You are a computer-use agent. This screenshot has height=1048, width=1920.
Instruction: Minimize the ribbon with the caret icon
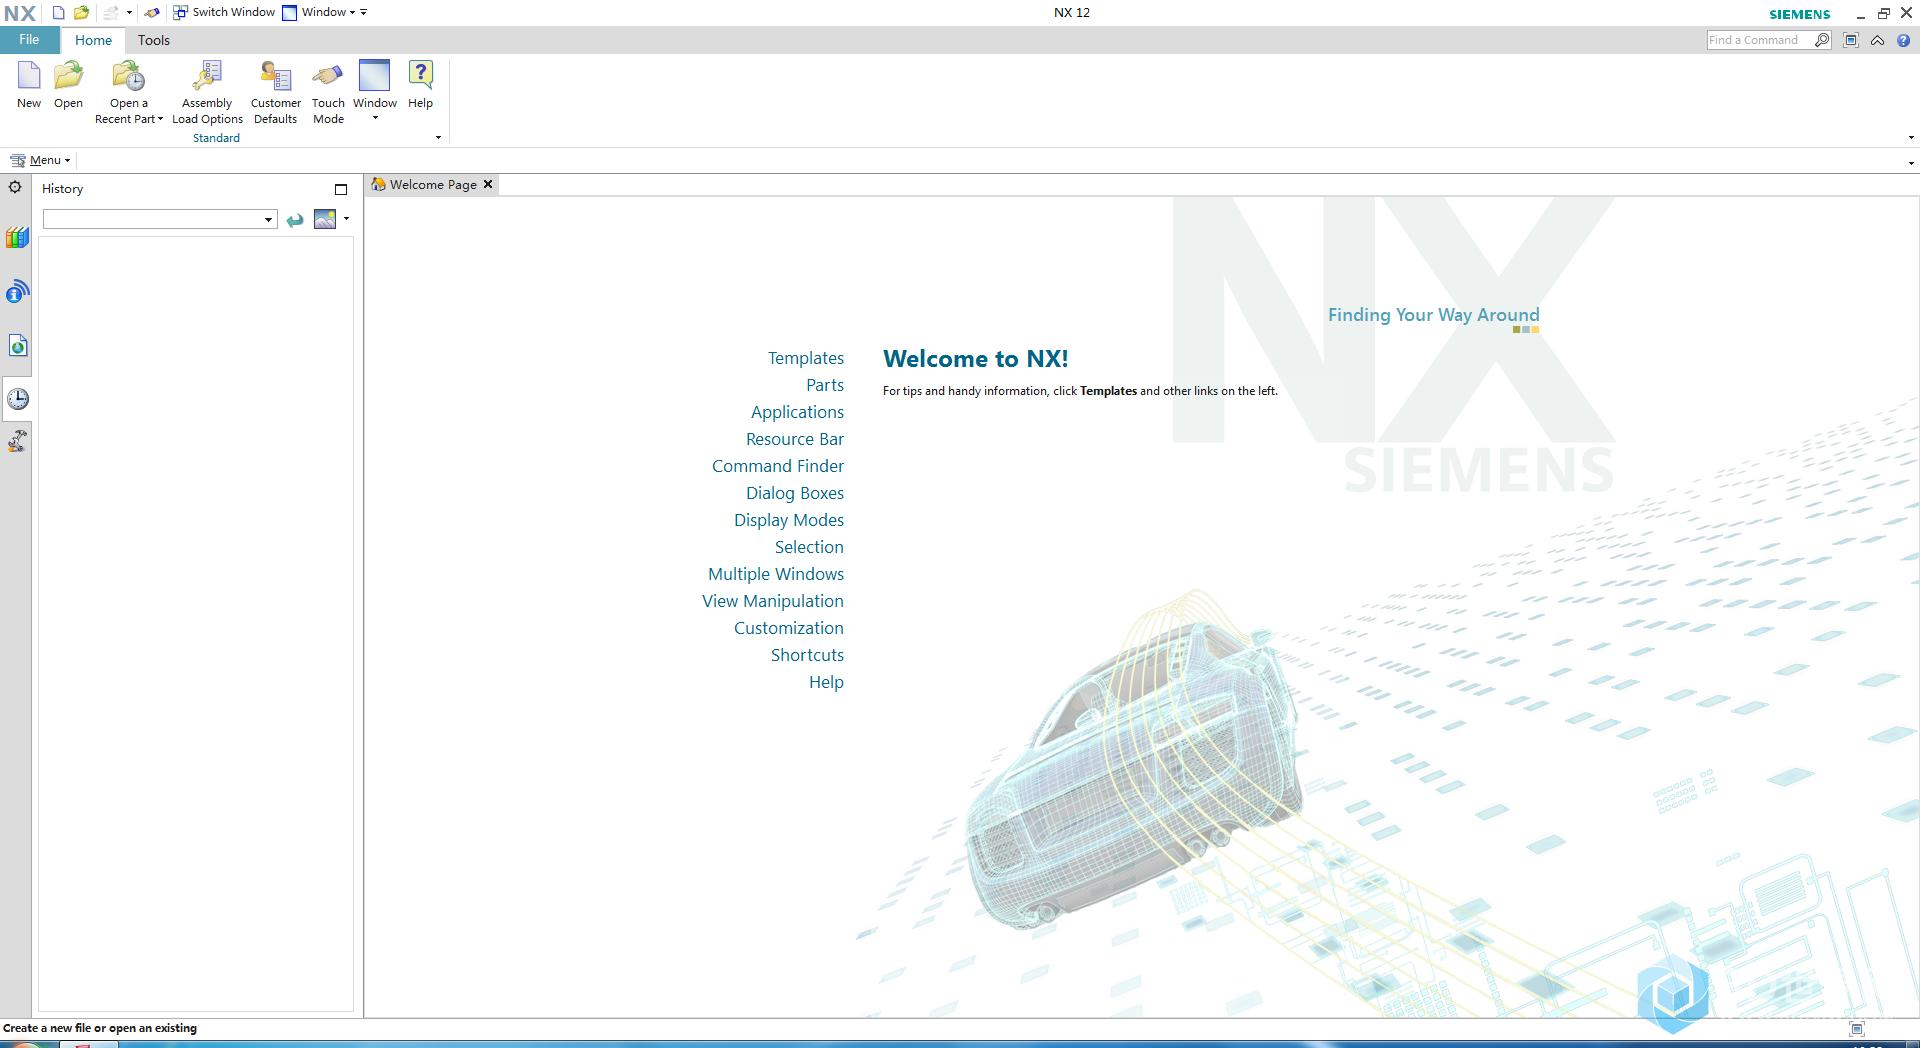pyautogui.click(x=1877, y=40)
